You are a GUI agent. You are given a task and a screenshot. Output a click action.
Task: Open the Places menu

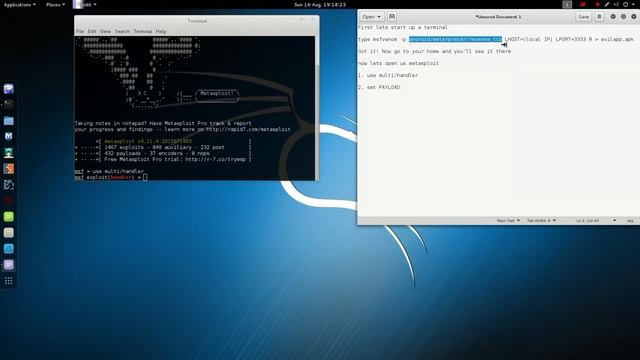pyautogui.click(x=55, y=4)
